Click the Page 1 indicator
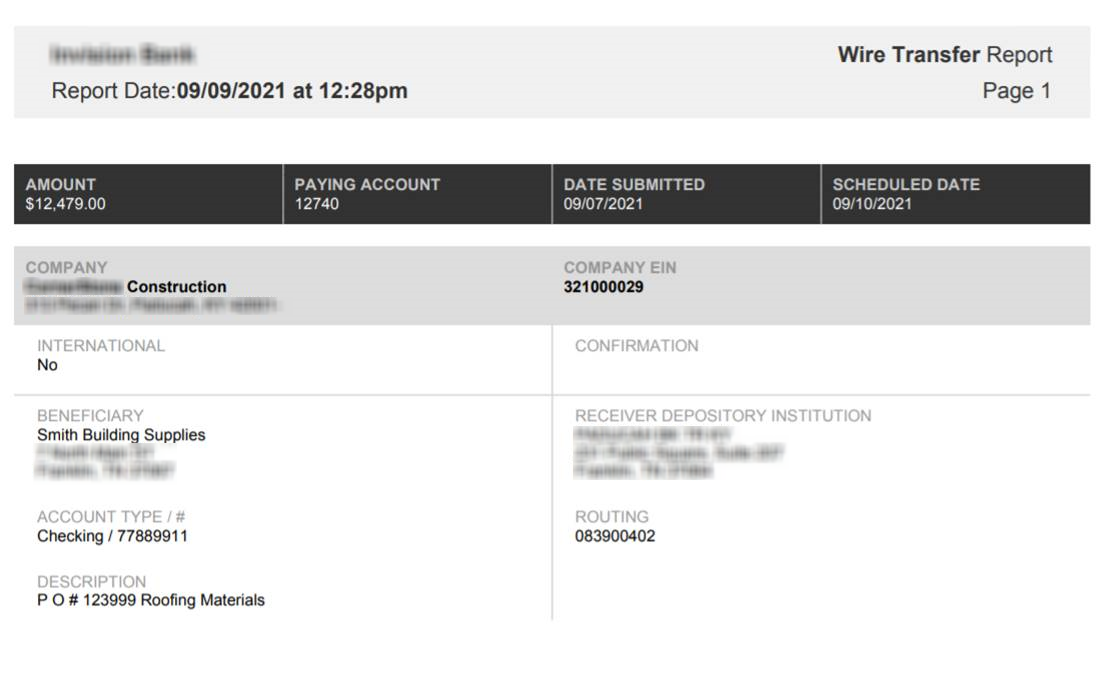The height and width of the screenshot is (674, 1115). click(x=1016, y=91)
